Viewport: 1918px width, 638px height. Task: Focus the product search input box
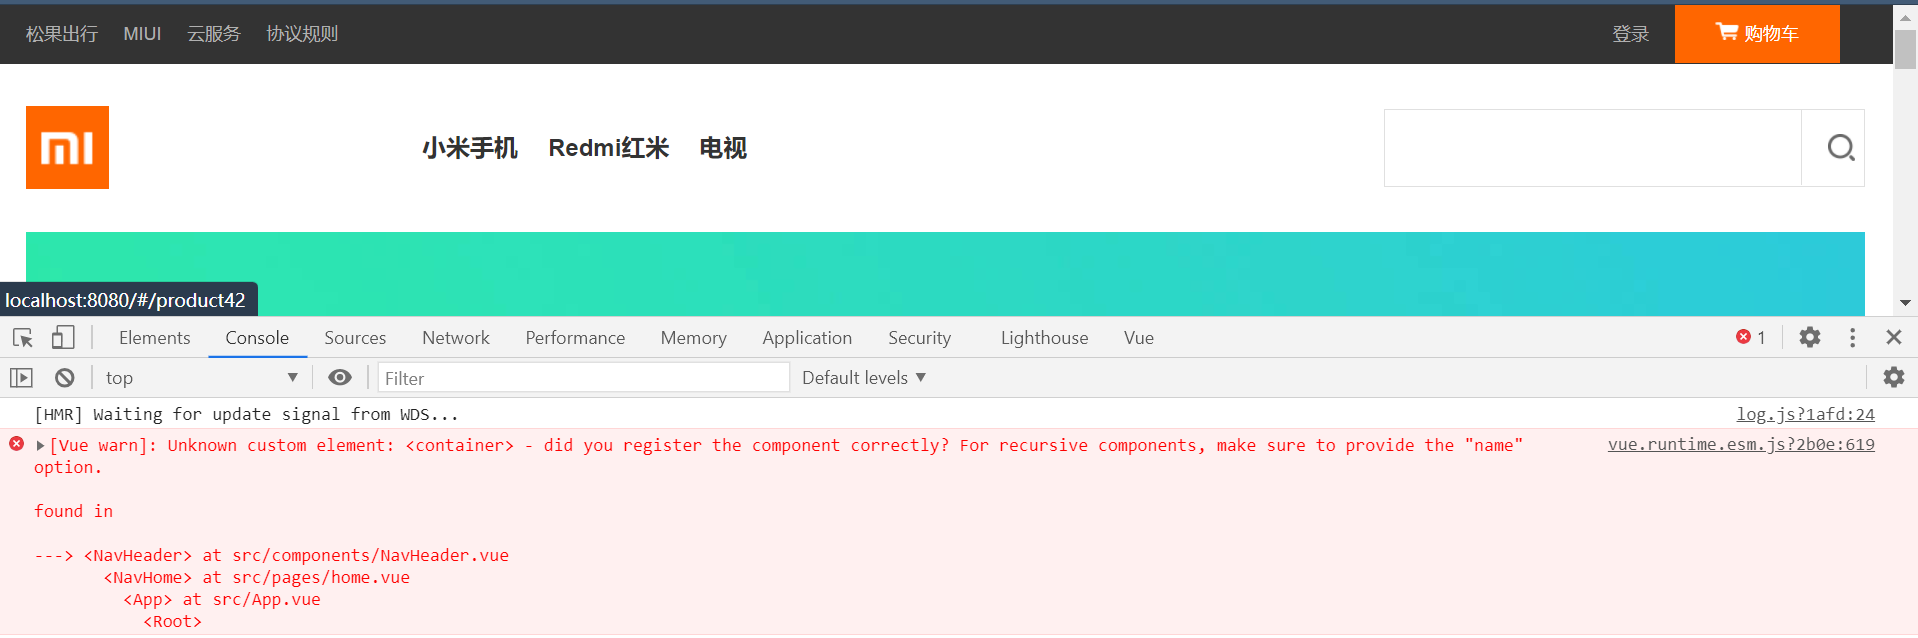point(1592,148)
